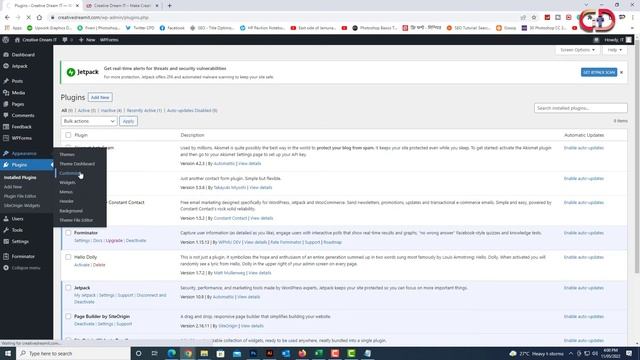Open the Posts pin icon

click(6, 81)
